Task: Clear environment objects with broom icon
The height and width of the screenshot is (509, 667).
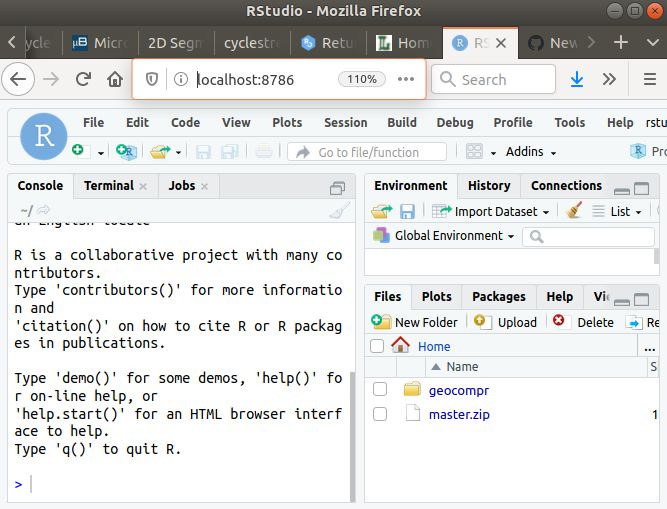Action: [574, 210]
